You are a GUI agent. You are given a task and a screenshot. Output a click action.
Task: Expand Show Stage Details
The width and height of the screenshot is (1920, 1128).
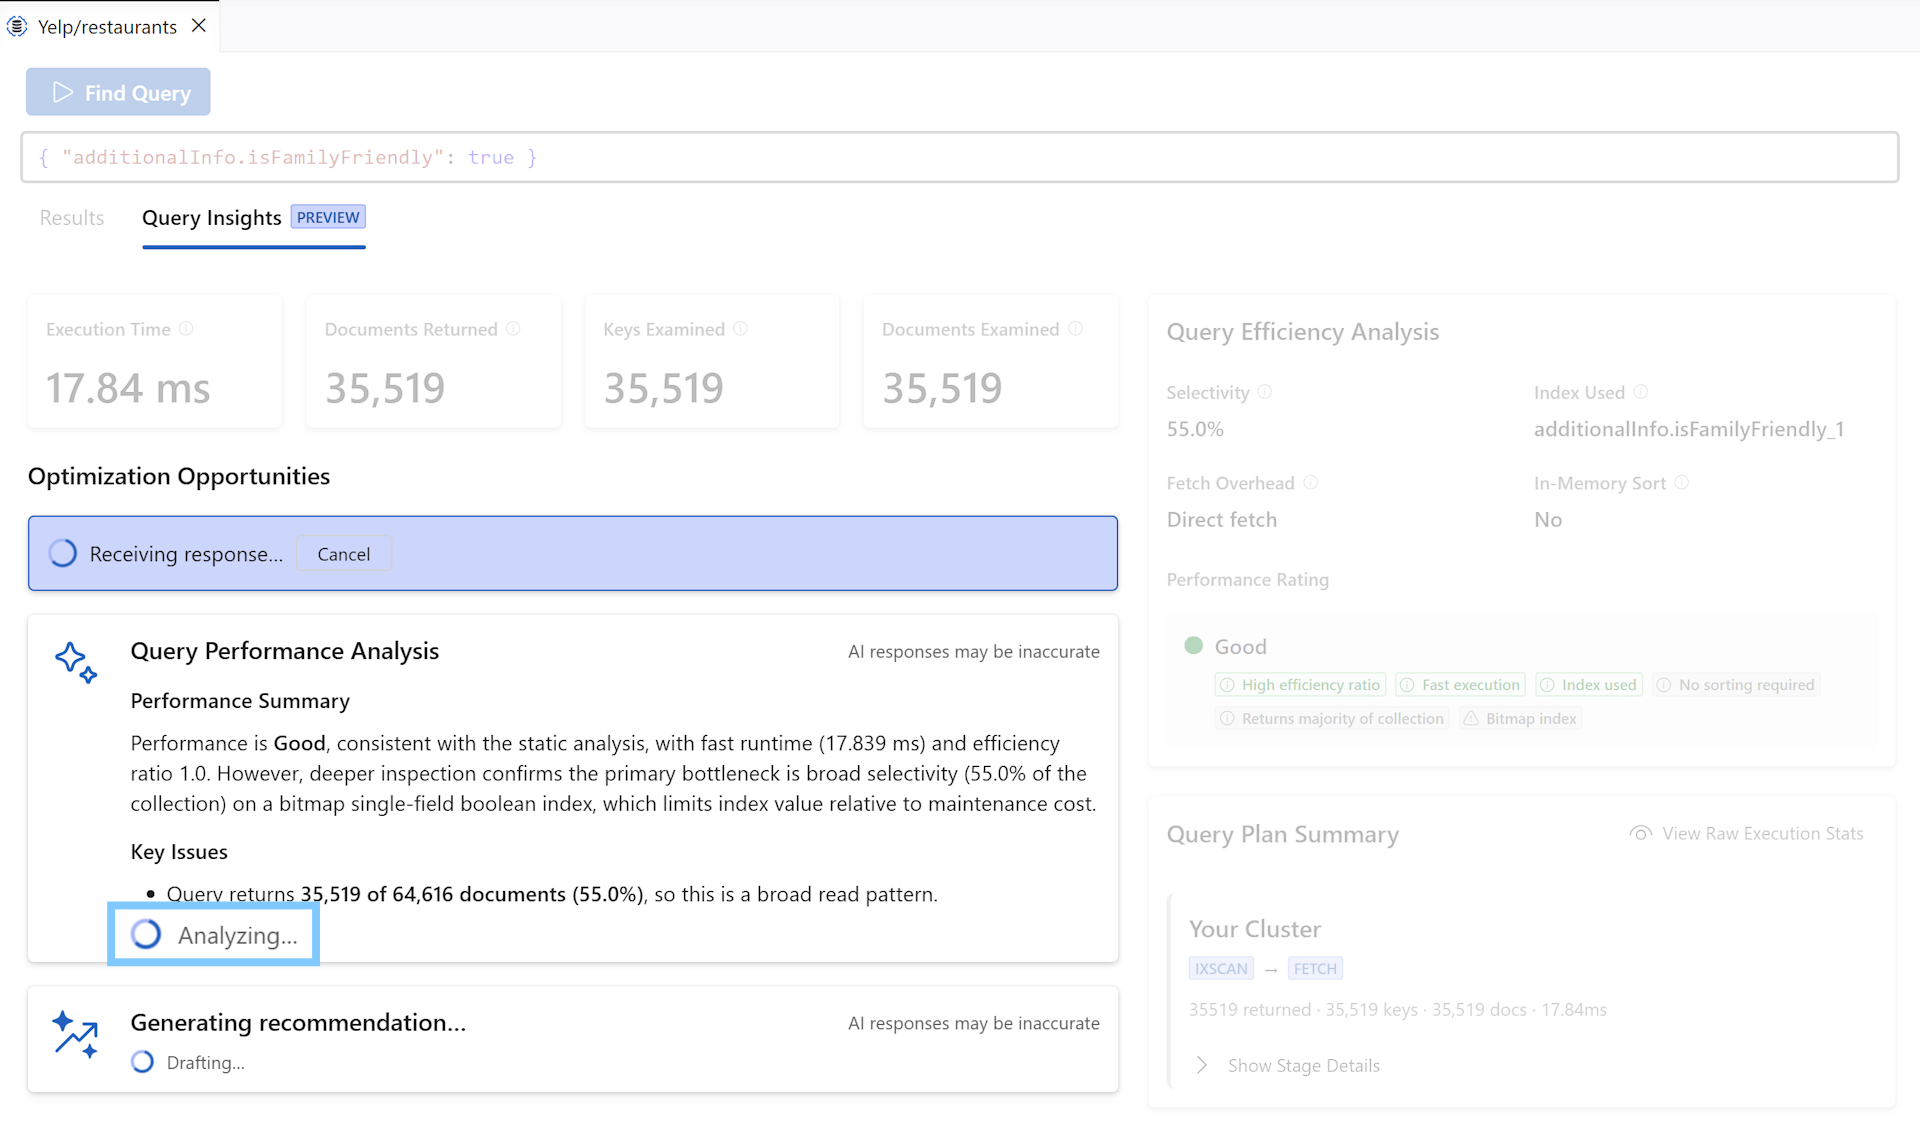click(1289, 1066)
